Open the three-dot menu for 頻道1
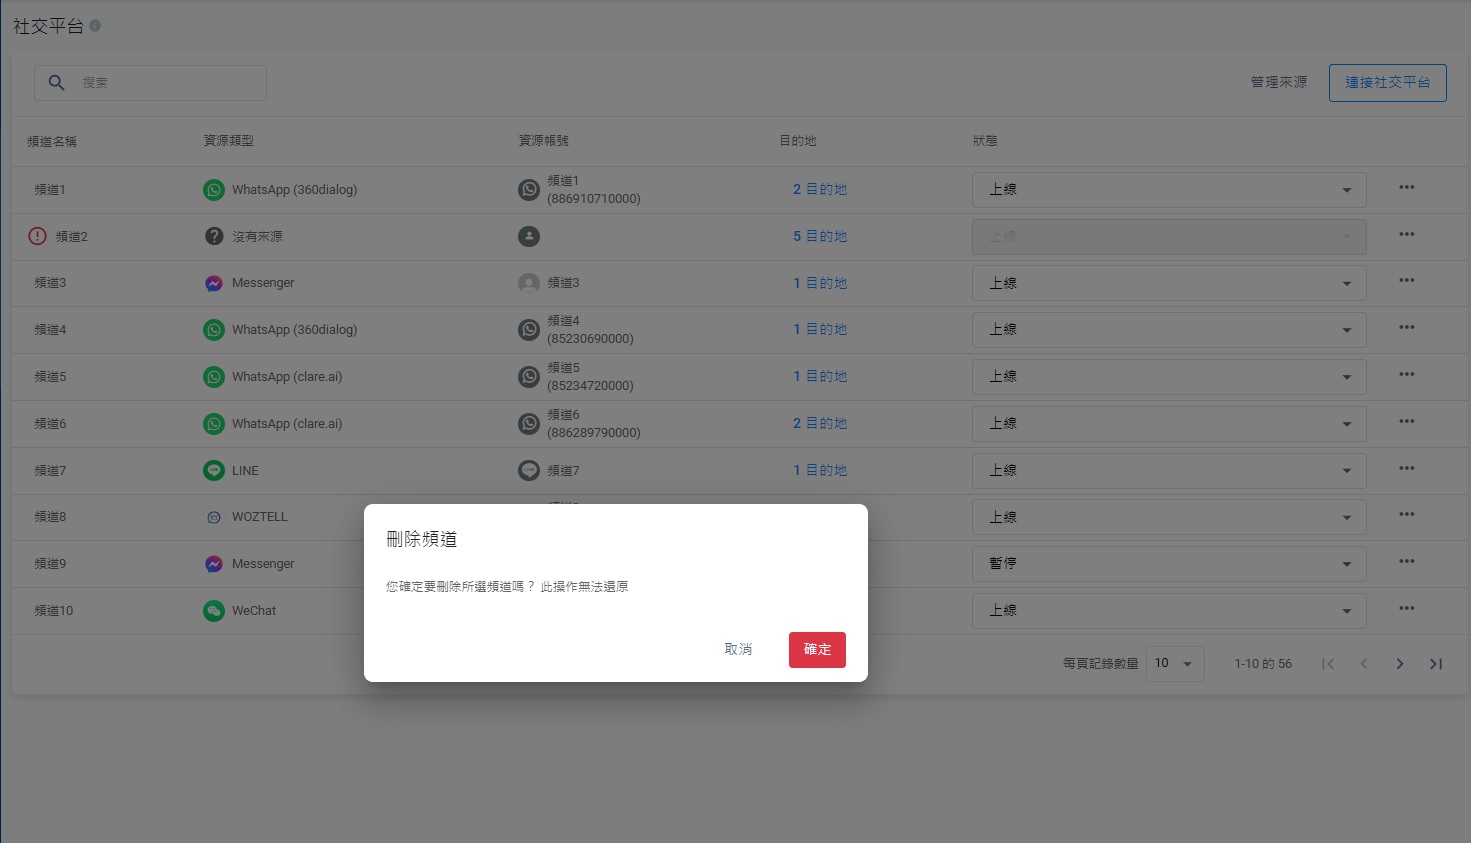Screen dimensions: 1474x843 (x=1406, y=187)
